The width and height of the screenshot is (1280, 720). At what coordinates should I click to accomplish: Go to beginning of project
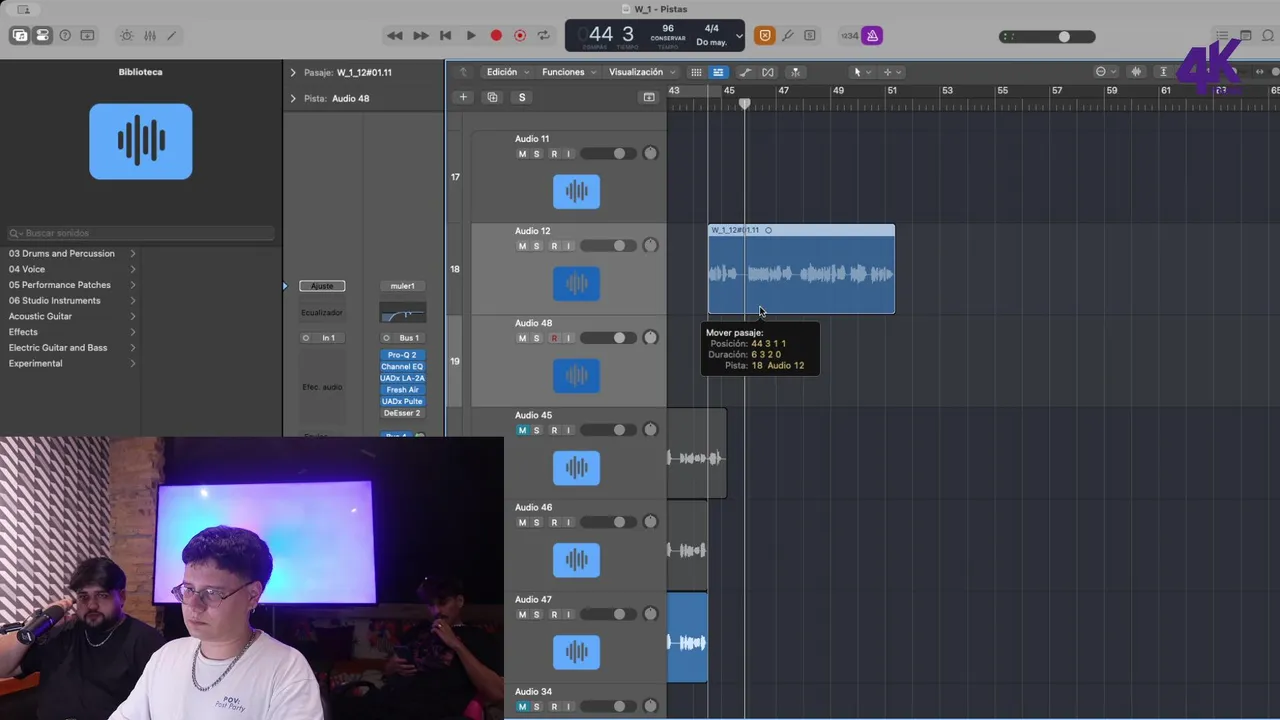(446, 35)
